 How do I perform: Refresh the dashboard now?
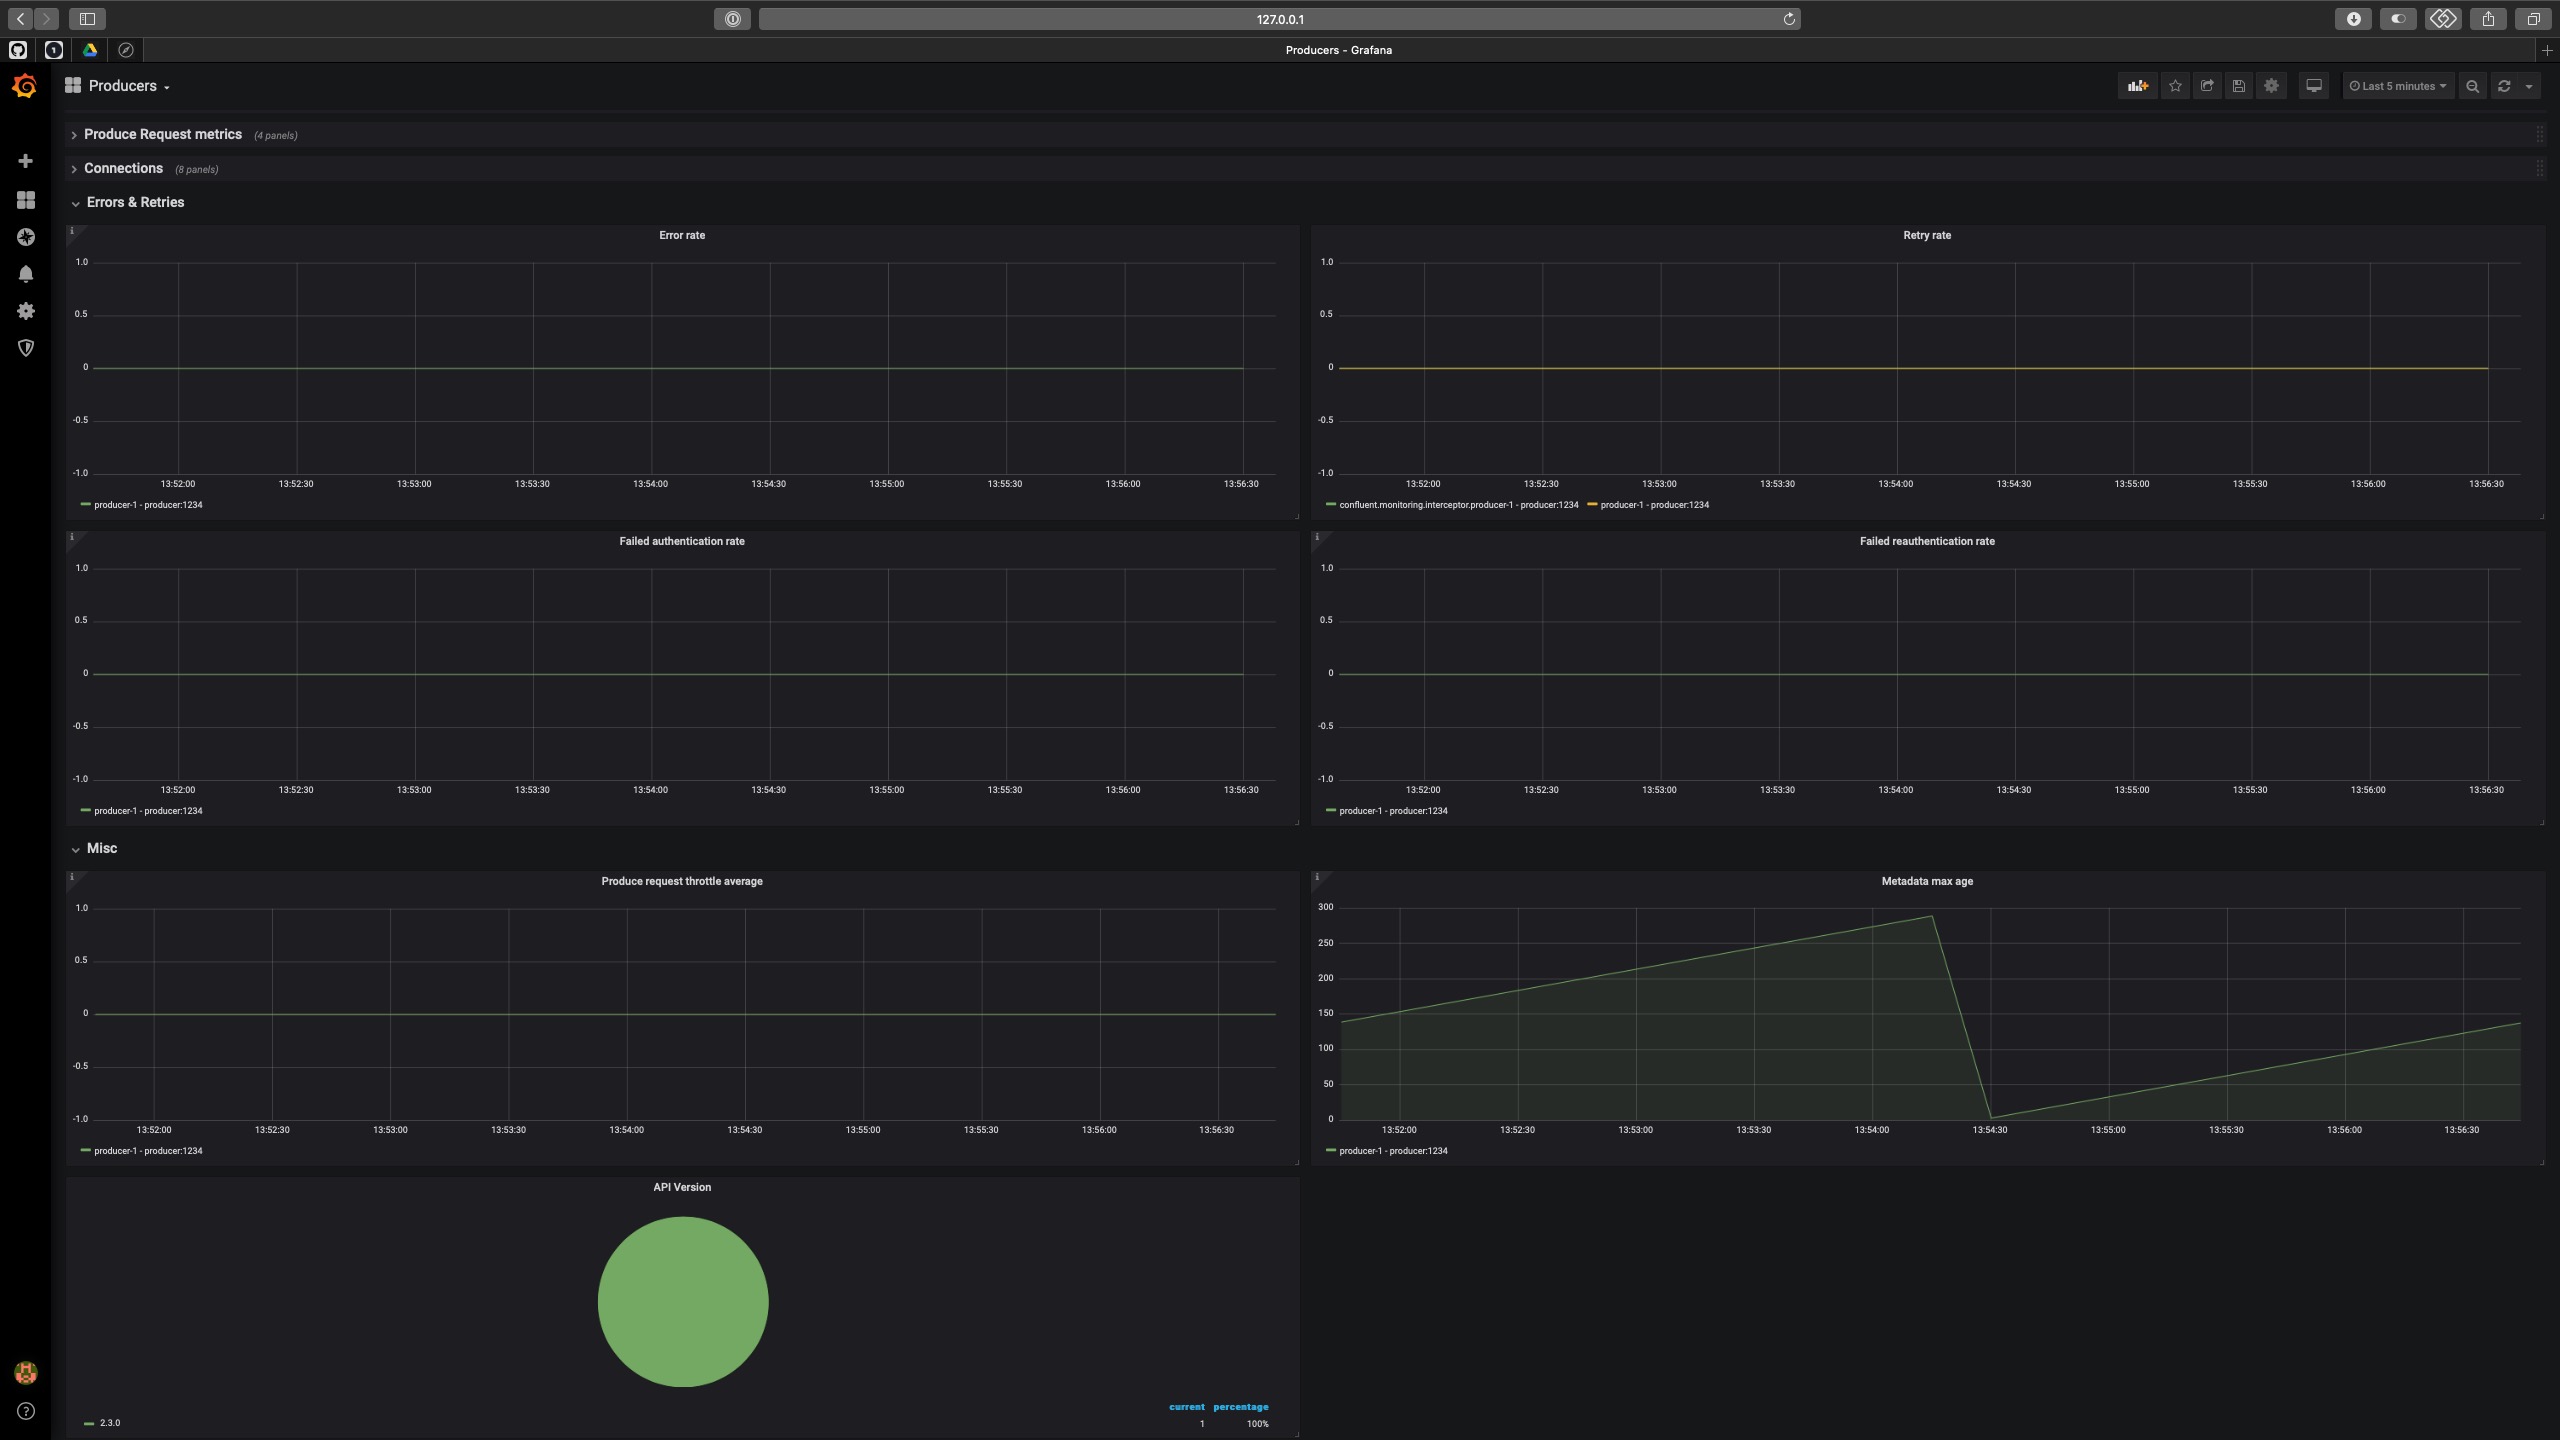pos(2504,86)
